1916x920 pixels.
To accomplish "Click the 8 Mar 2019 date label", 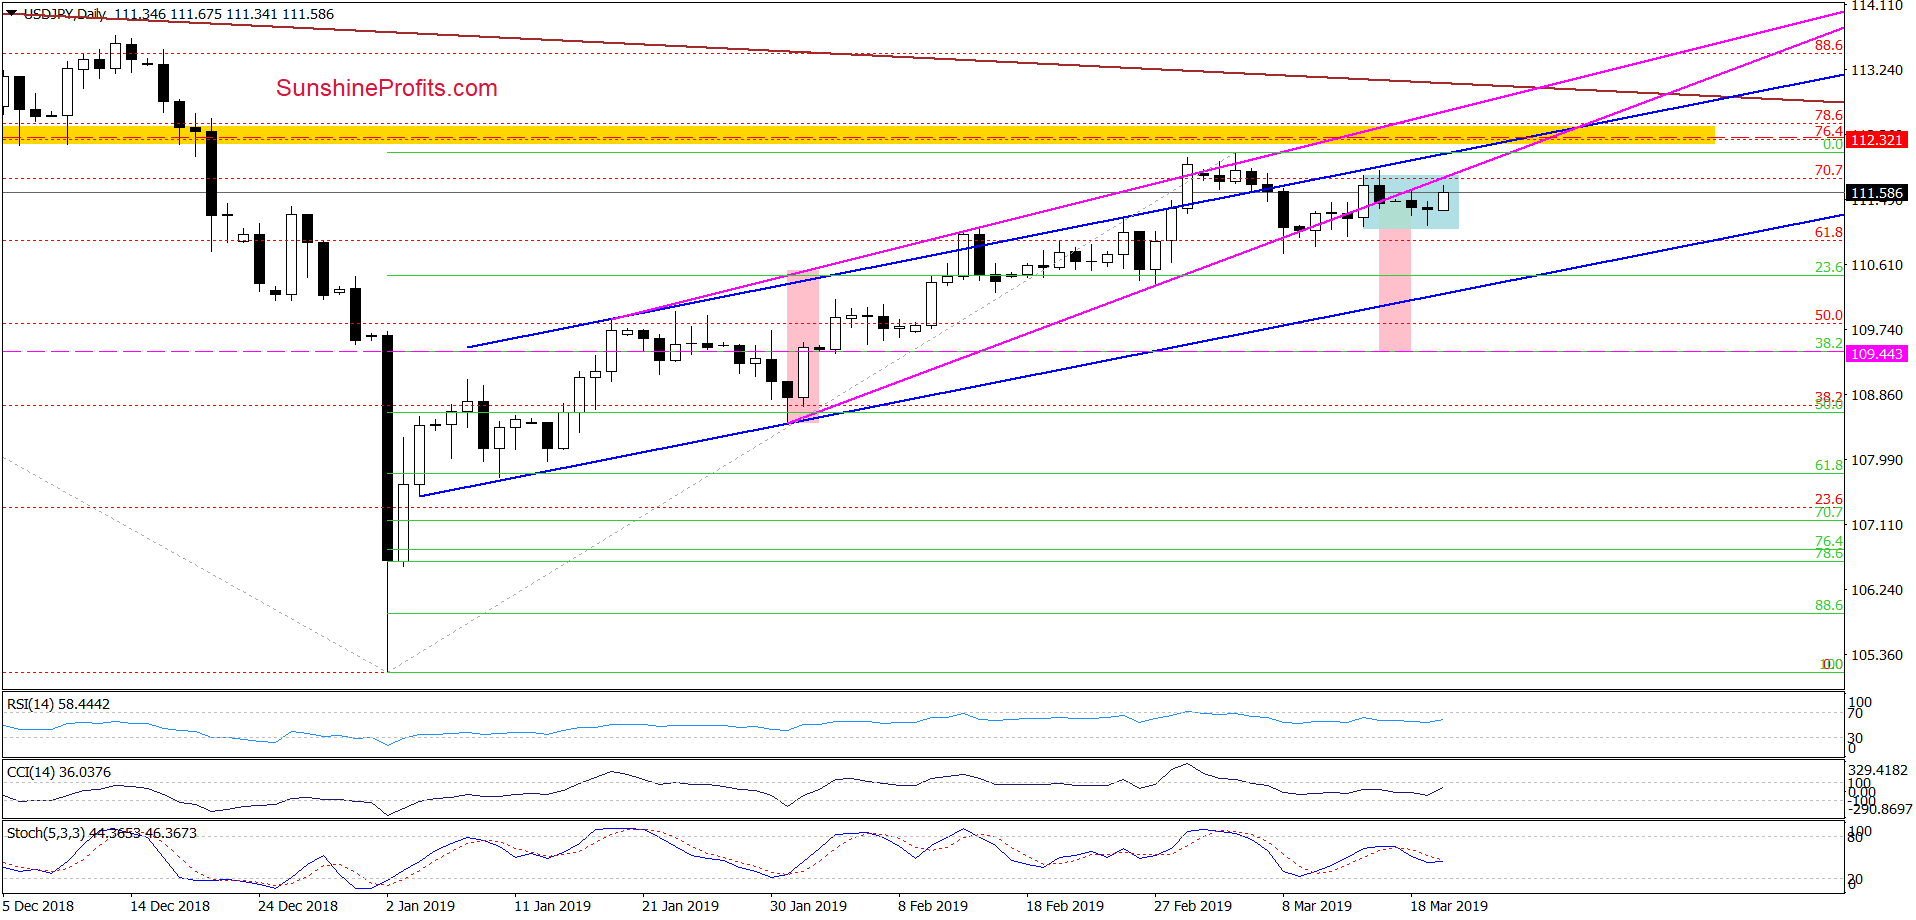I will click(x=1317, y=906).
